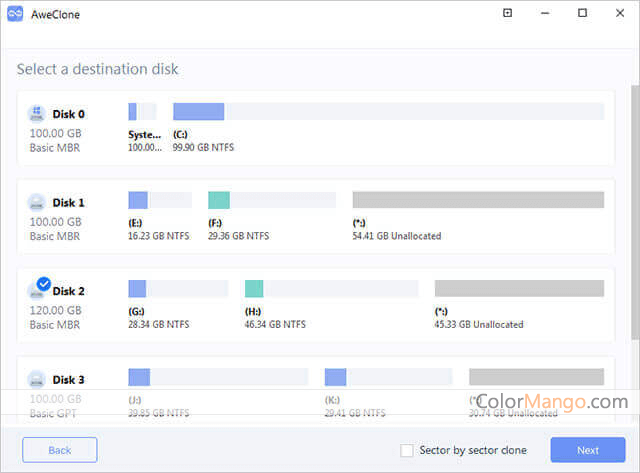Select Disk 1 as destination disk
This screenshot has width=640, height=473.
click(69, 202)
